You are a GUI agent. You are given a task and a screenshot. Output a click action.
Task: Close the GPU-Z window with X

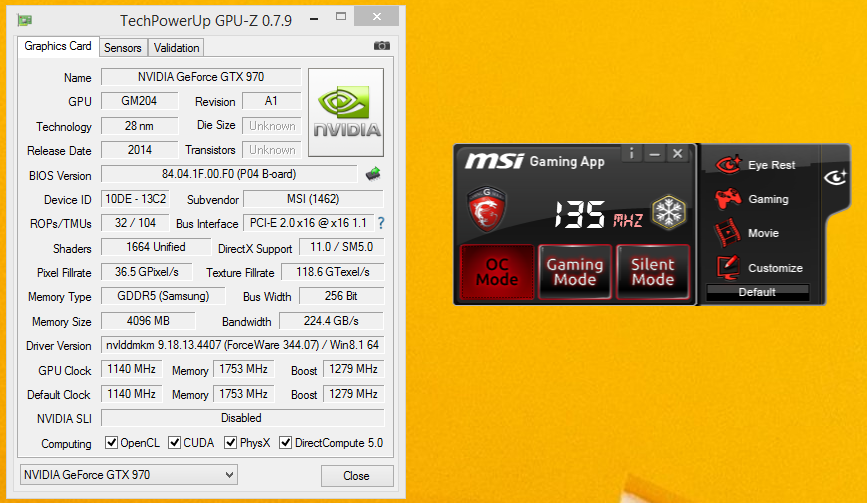click(x=377, y=17)
